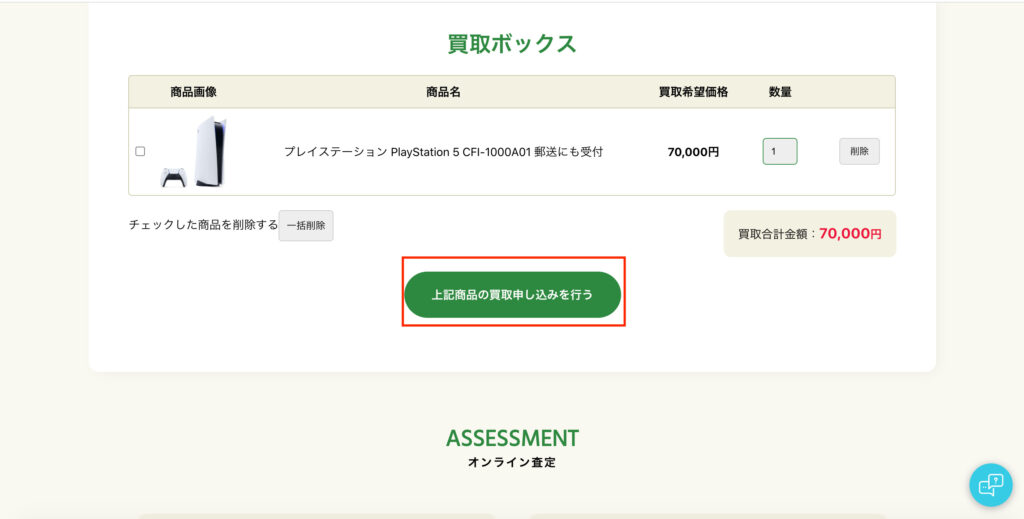Viewport: 1024px width, 519px height.
Task: Click the オンライン査定 subtitle
Action: tap(512, 462)
